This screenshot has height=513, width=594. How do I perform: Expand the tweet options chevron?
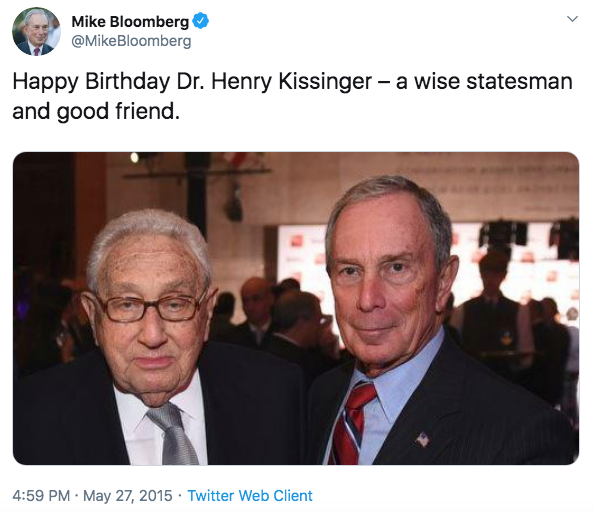click(572, 19)
